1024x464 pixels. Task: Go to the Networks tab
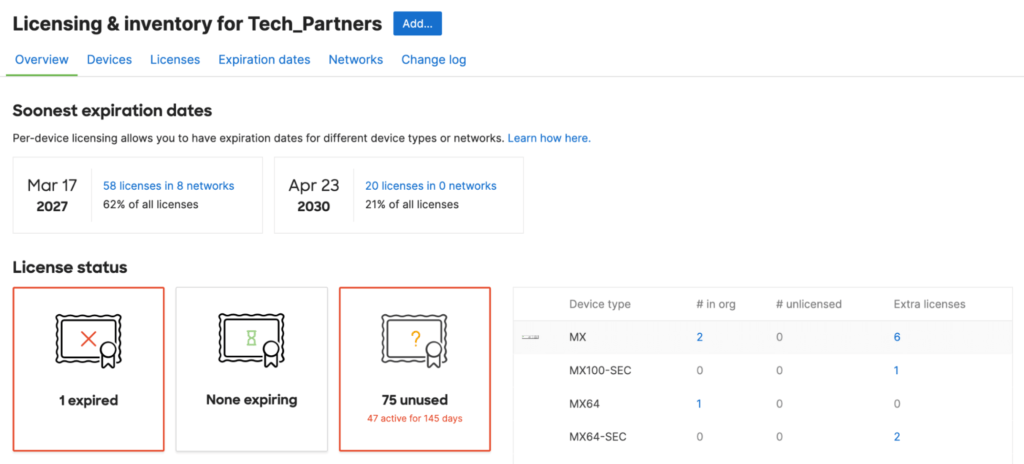[355, 59]
